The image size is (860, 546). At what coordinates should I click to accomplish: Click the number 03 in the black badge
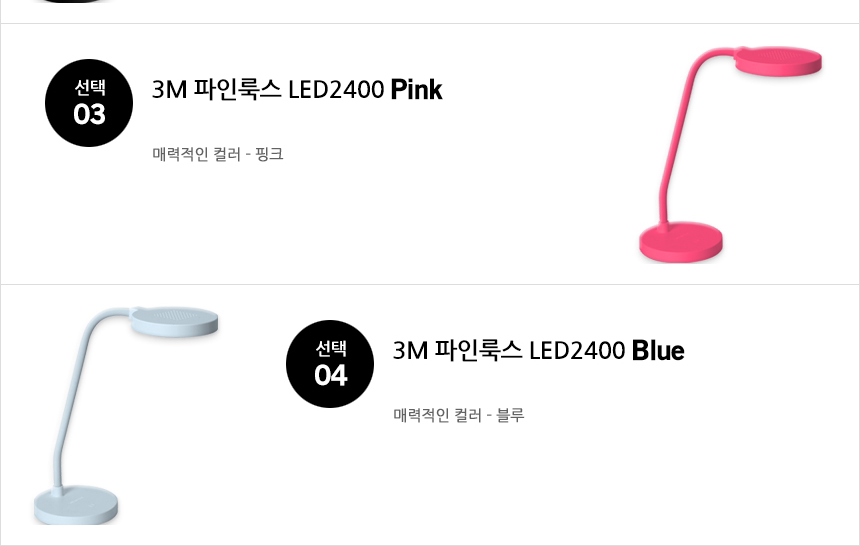click(x=89, y=115)
